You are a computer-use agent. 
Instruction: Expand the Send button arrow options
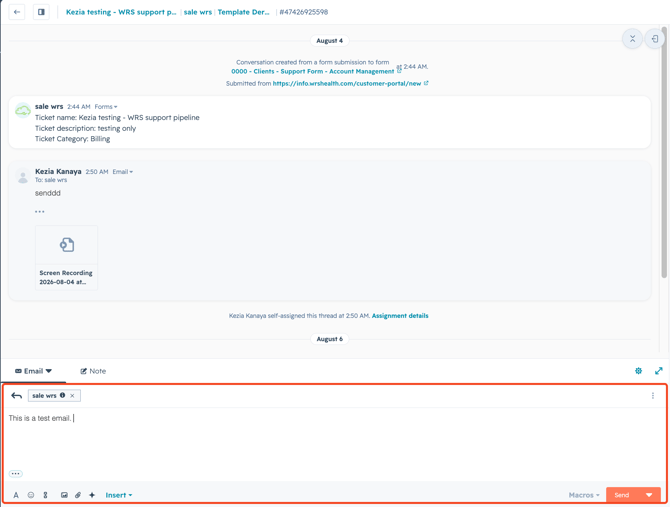649,495
